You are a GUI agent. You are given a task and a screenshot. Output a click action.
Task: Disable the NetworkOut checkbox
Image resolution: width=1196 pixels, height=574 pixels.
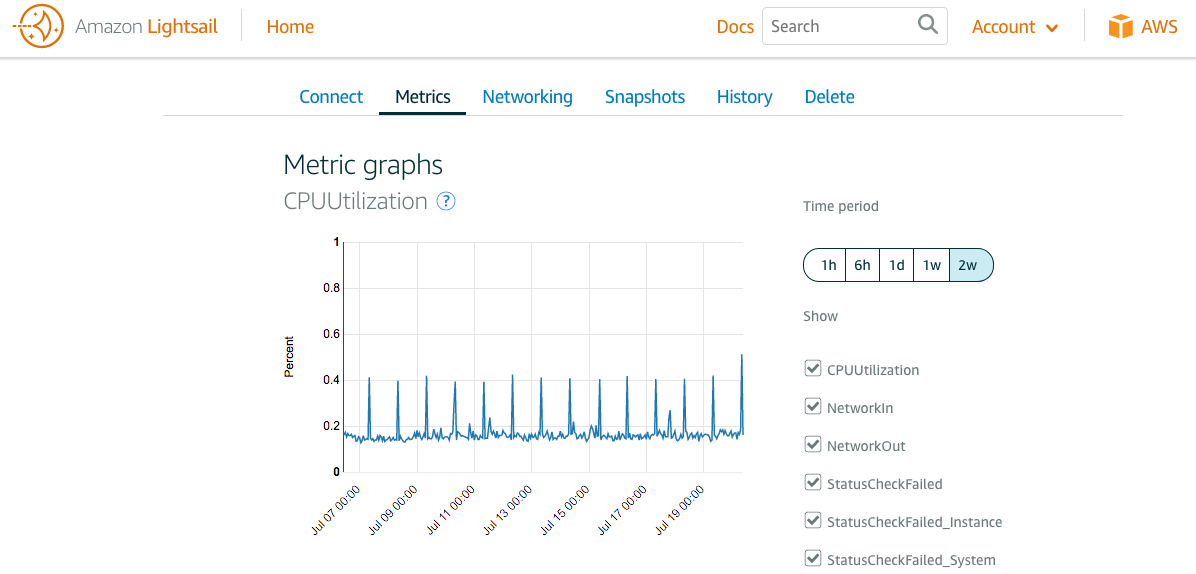(x=813, y=445)
